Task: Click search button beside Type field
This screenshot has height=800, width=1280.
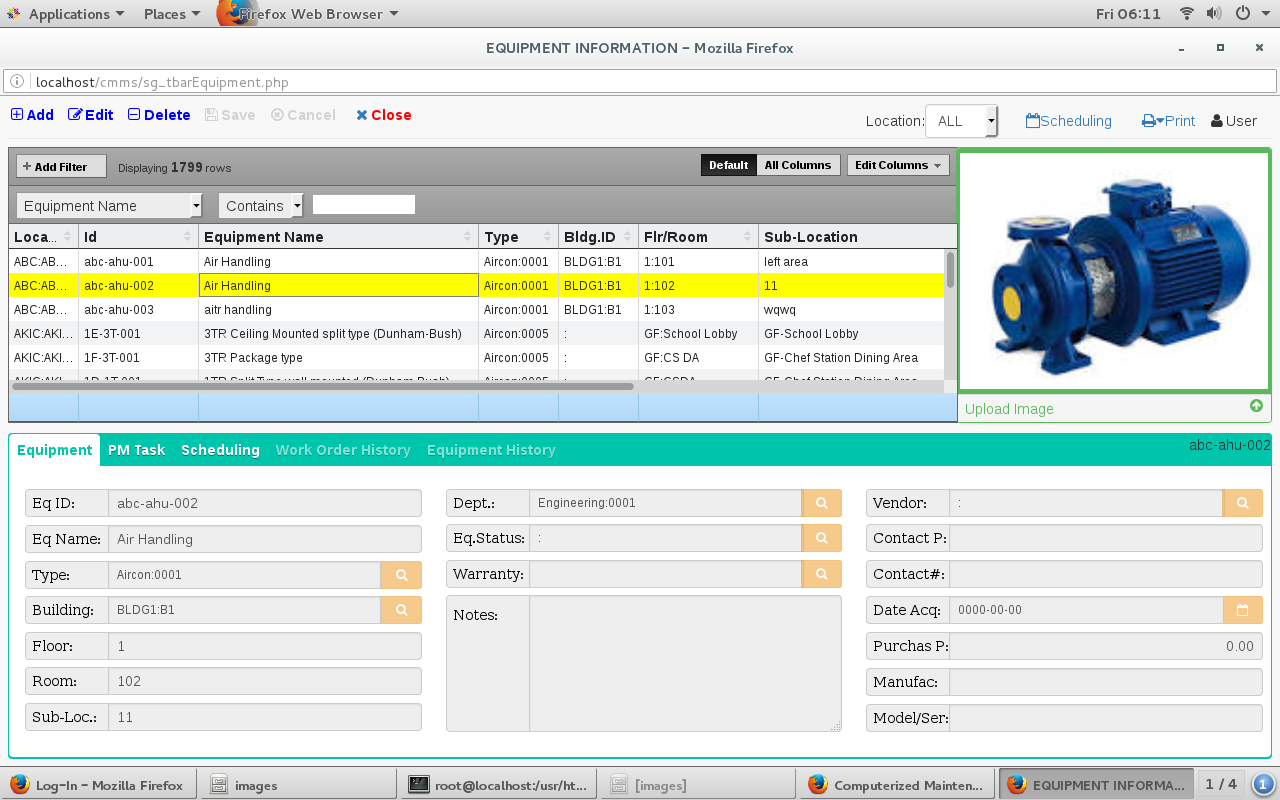Action: pyautogui.click(x=401, y=575)
